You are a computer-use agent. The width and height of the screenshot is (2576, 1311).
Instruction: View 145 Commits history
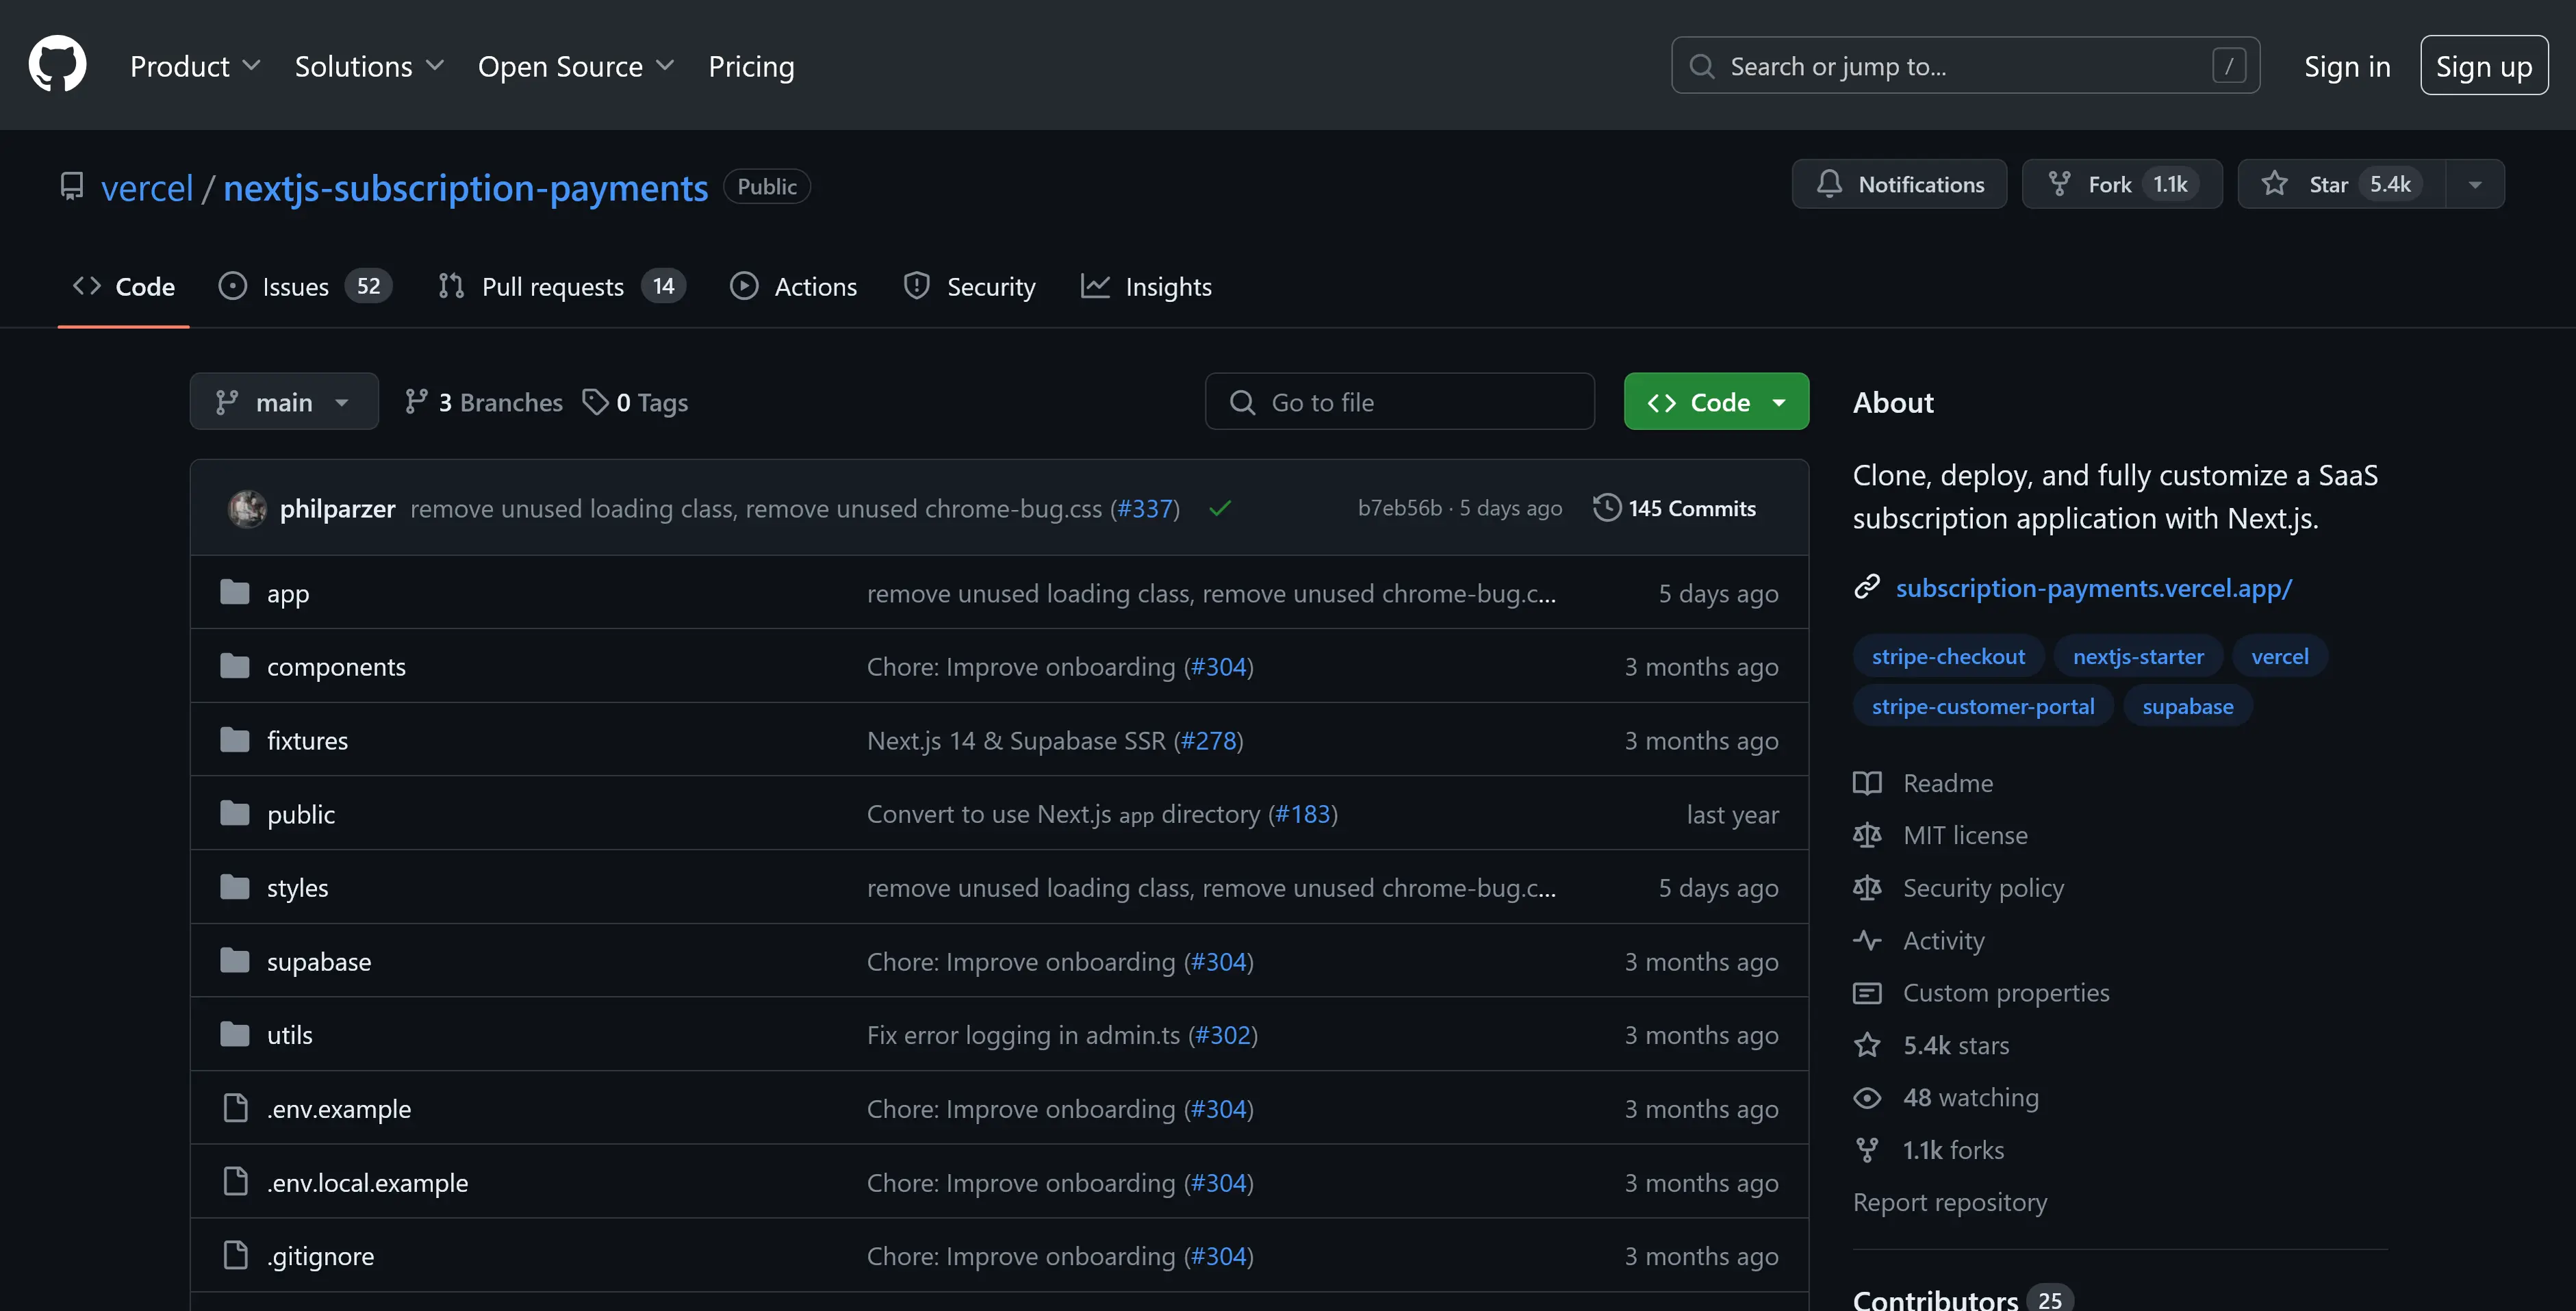tap(1674, 508)
